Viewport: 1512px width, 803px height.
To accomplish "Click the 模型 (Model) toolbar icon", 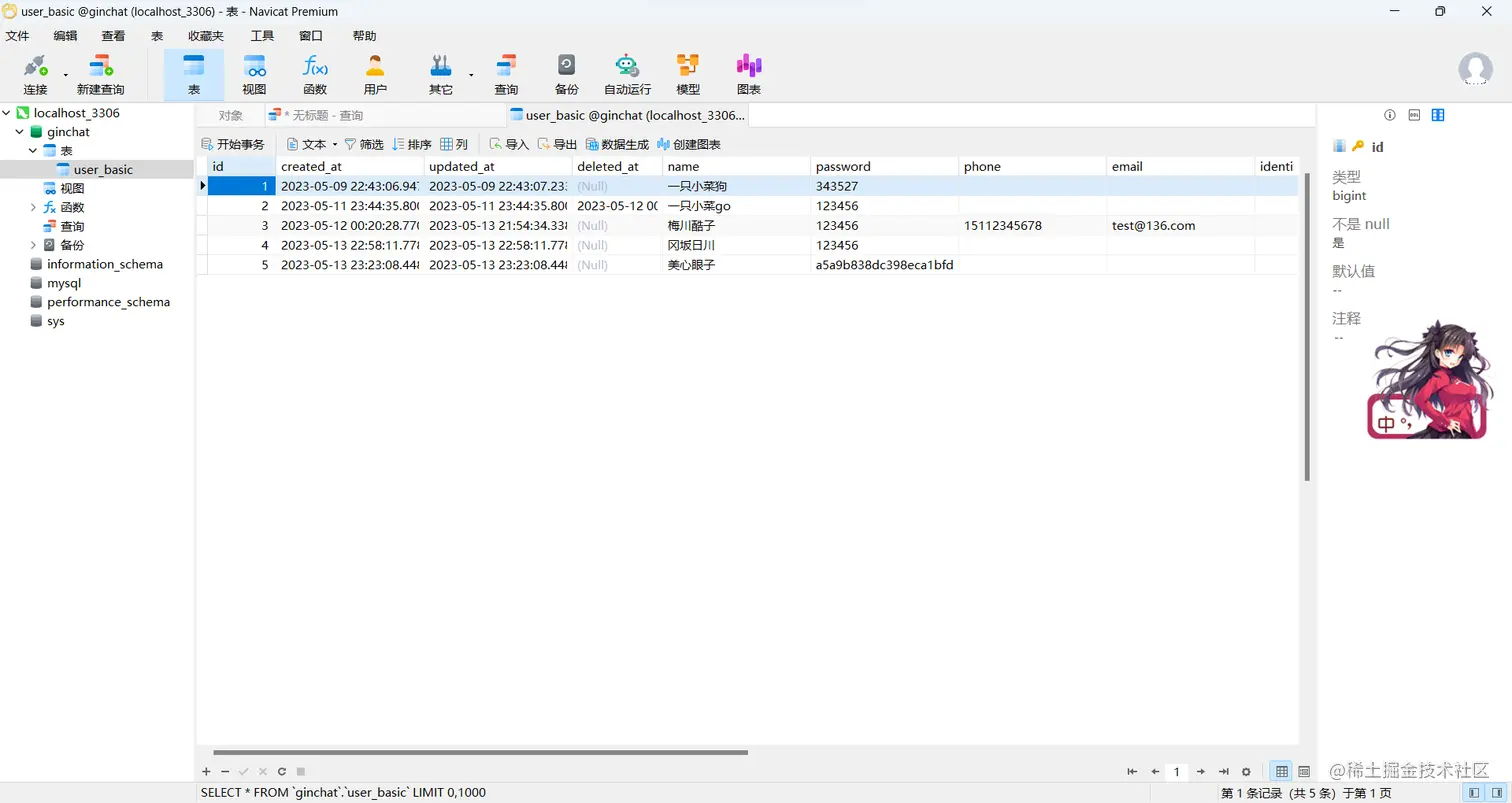I will pyautogui.click(x=688, y=75).
